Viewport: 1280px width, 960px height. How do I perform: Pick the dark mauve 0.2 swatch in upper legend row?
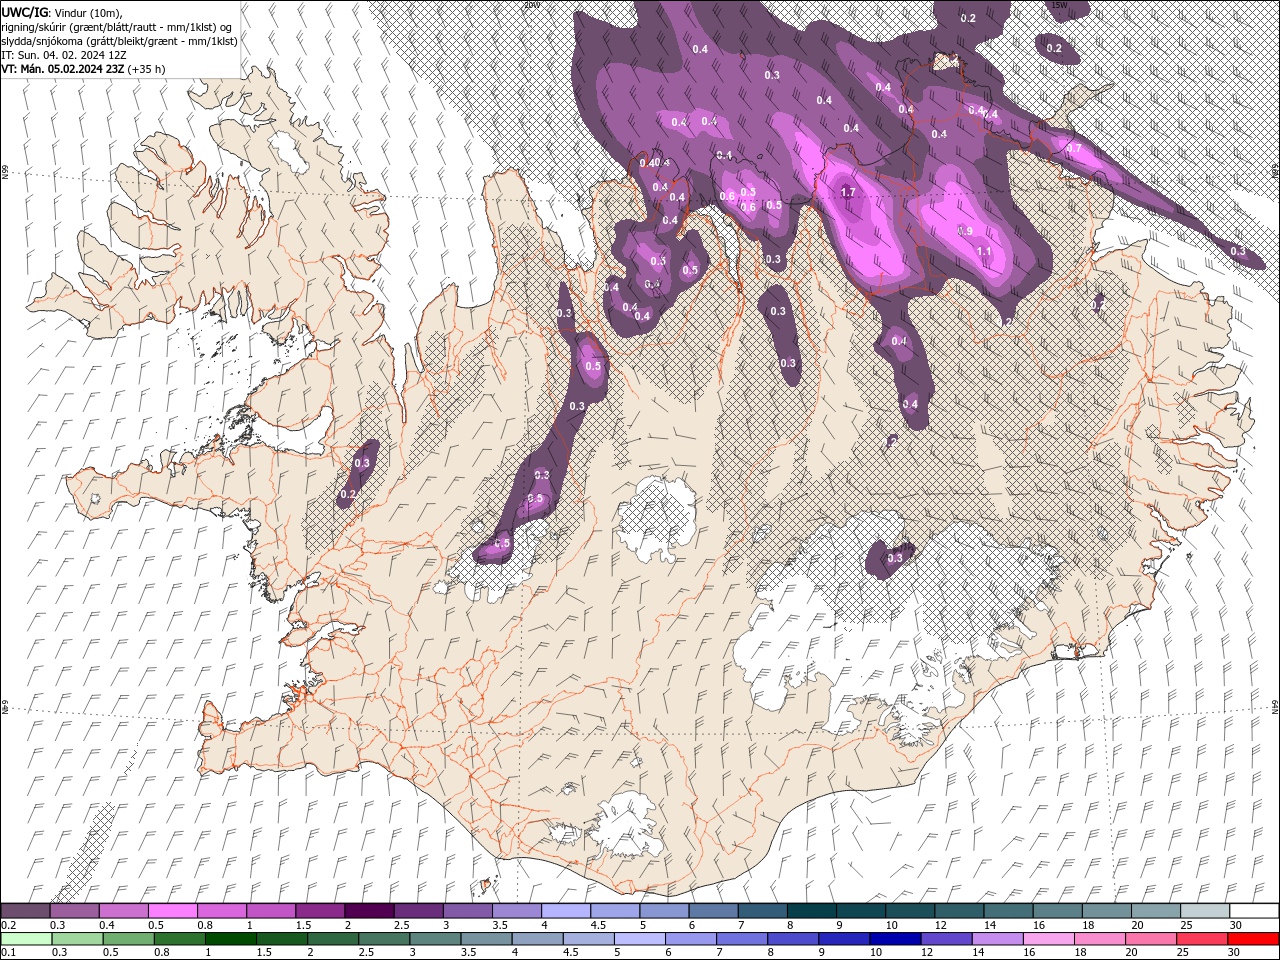(x=25, y=911)
